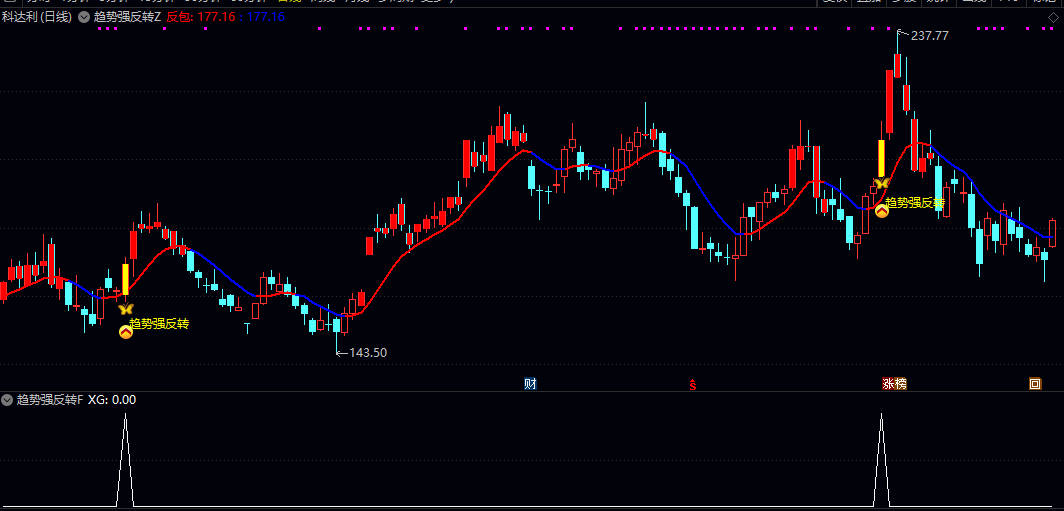The image size is (1064, 511).
Task: Click the 趋势强反转F indicator name
Action: [x=50, y=400]
